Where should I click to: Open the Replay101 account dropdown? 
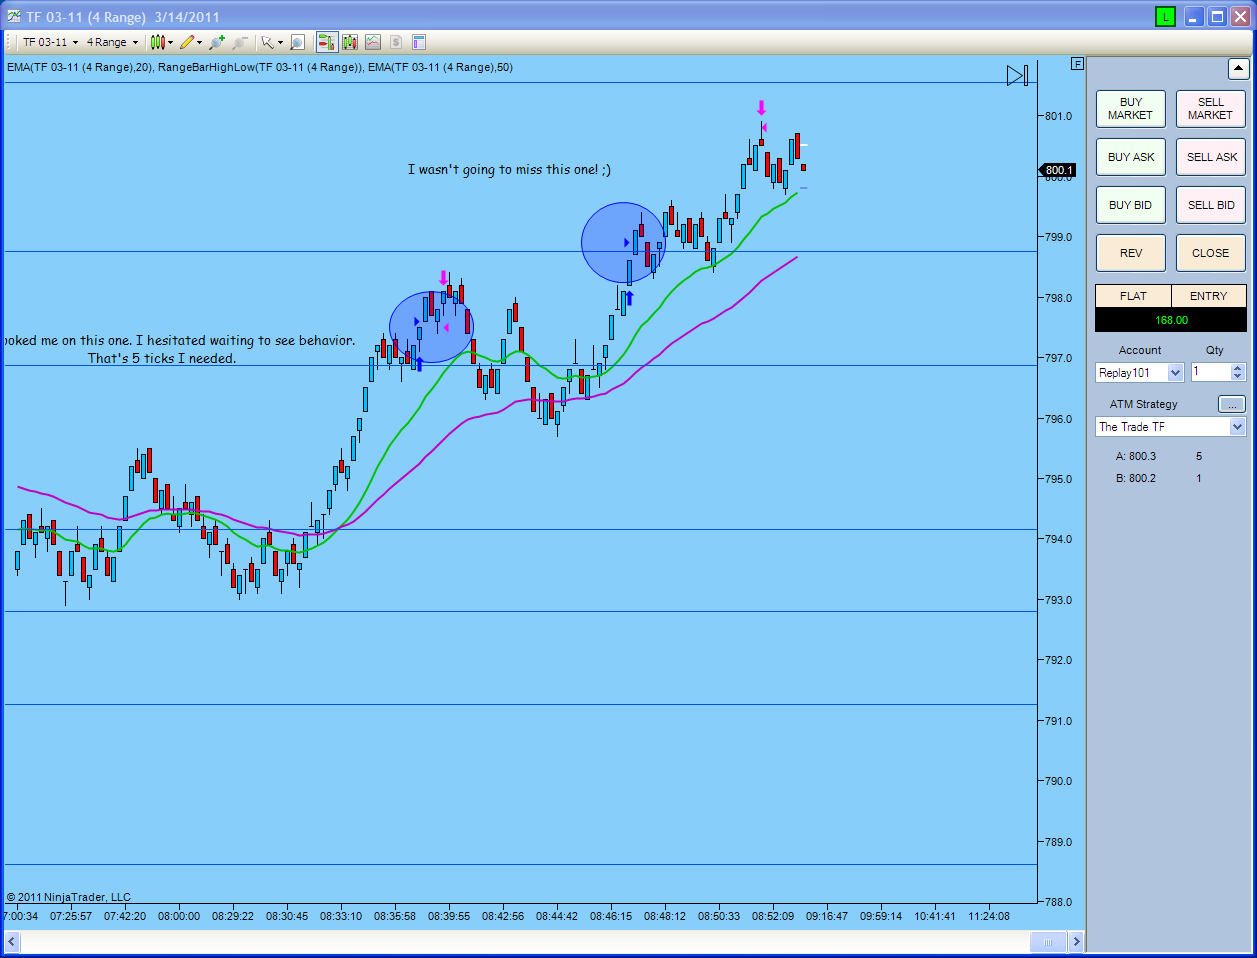point(1140,373)
